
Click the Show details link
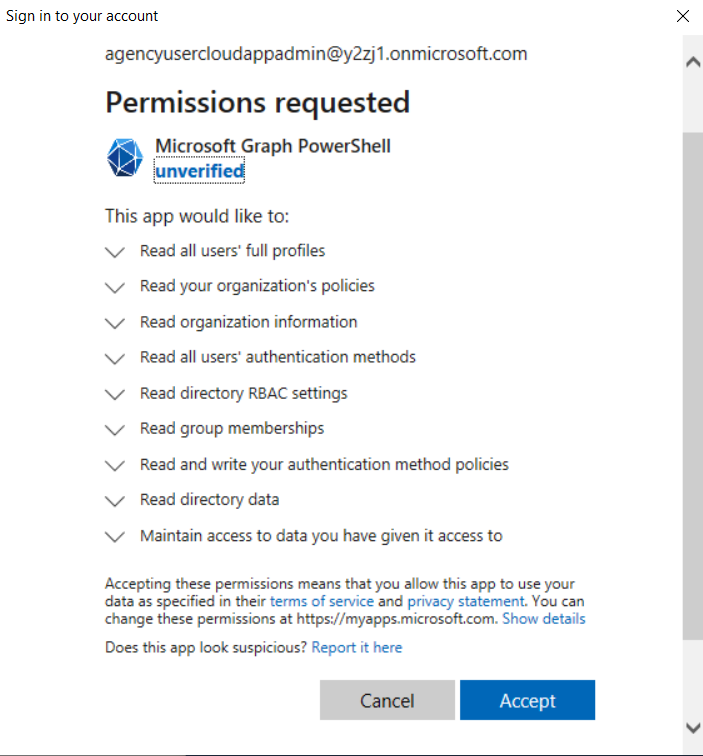(543, 619)
